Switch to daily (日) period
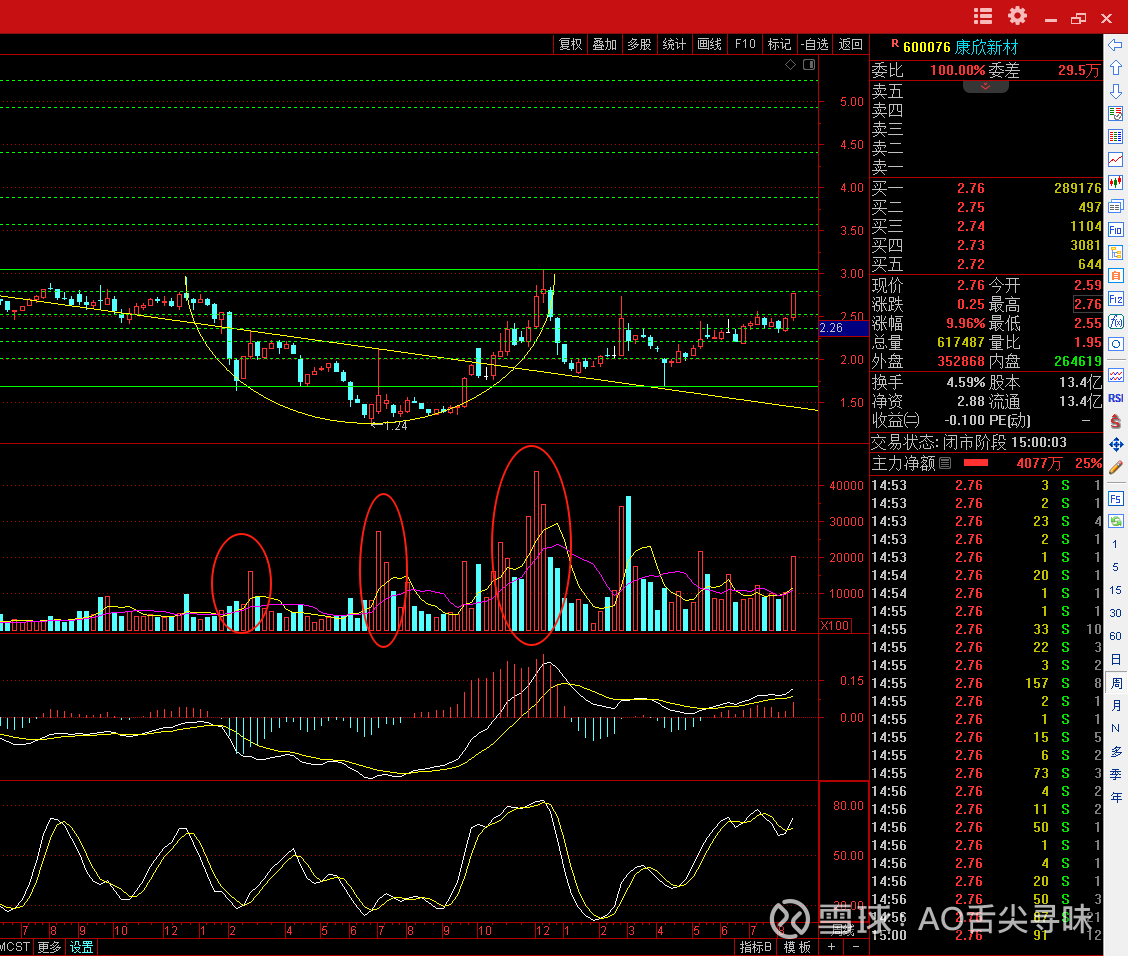 pos(1115,660)
